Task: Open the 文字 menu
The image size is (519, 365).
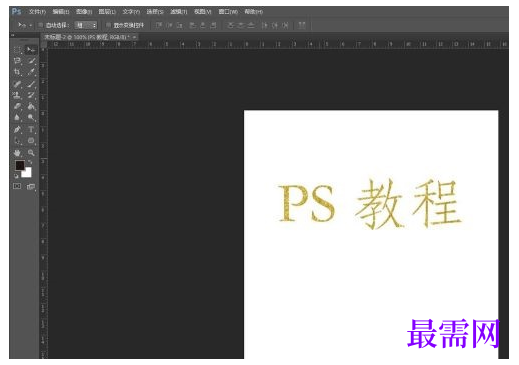Action: coord(131,12)
